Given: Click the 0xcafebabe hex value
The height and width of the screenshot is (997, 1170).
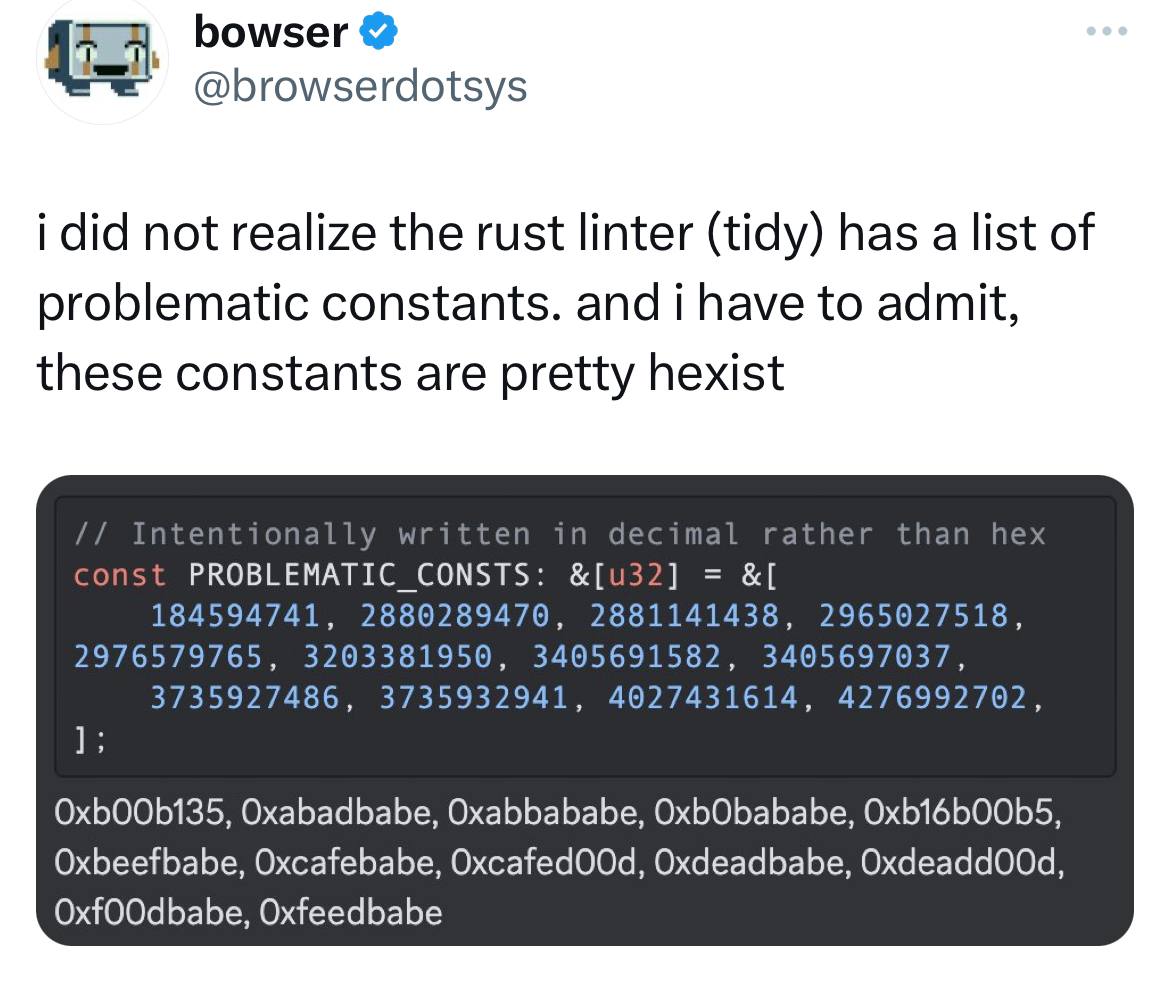Looking at the screenshot, I should click(x=346, y=863).
